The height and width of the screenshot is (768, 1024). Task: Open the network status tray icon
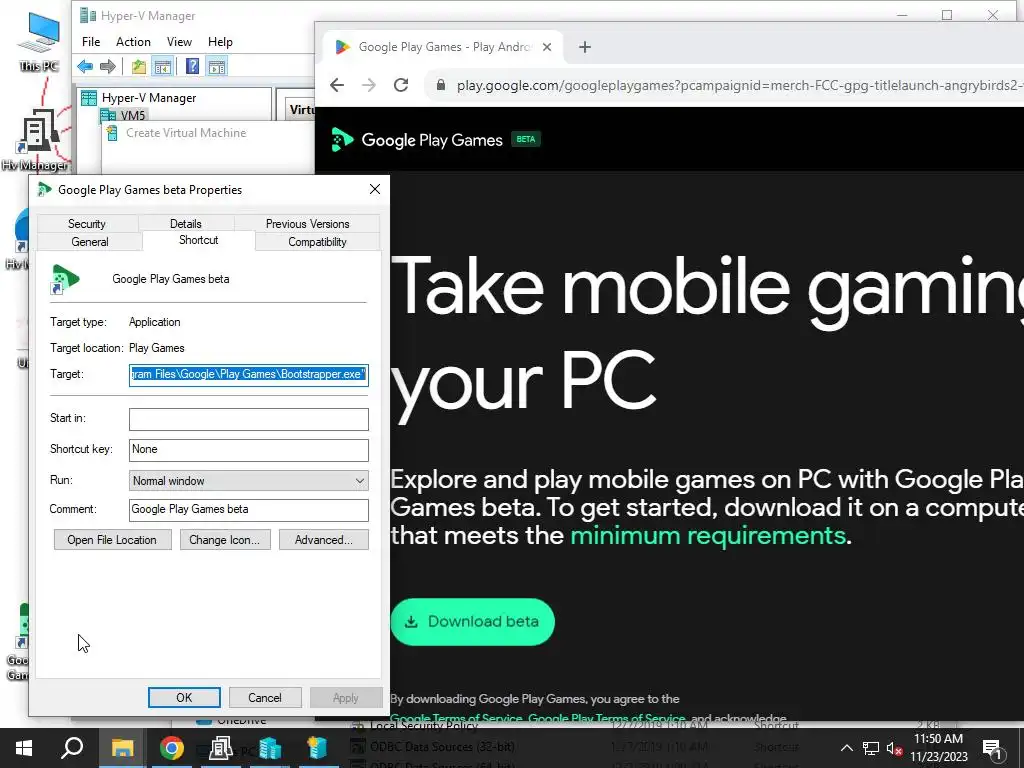[x=871, y=748]
